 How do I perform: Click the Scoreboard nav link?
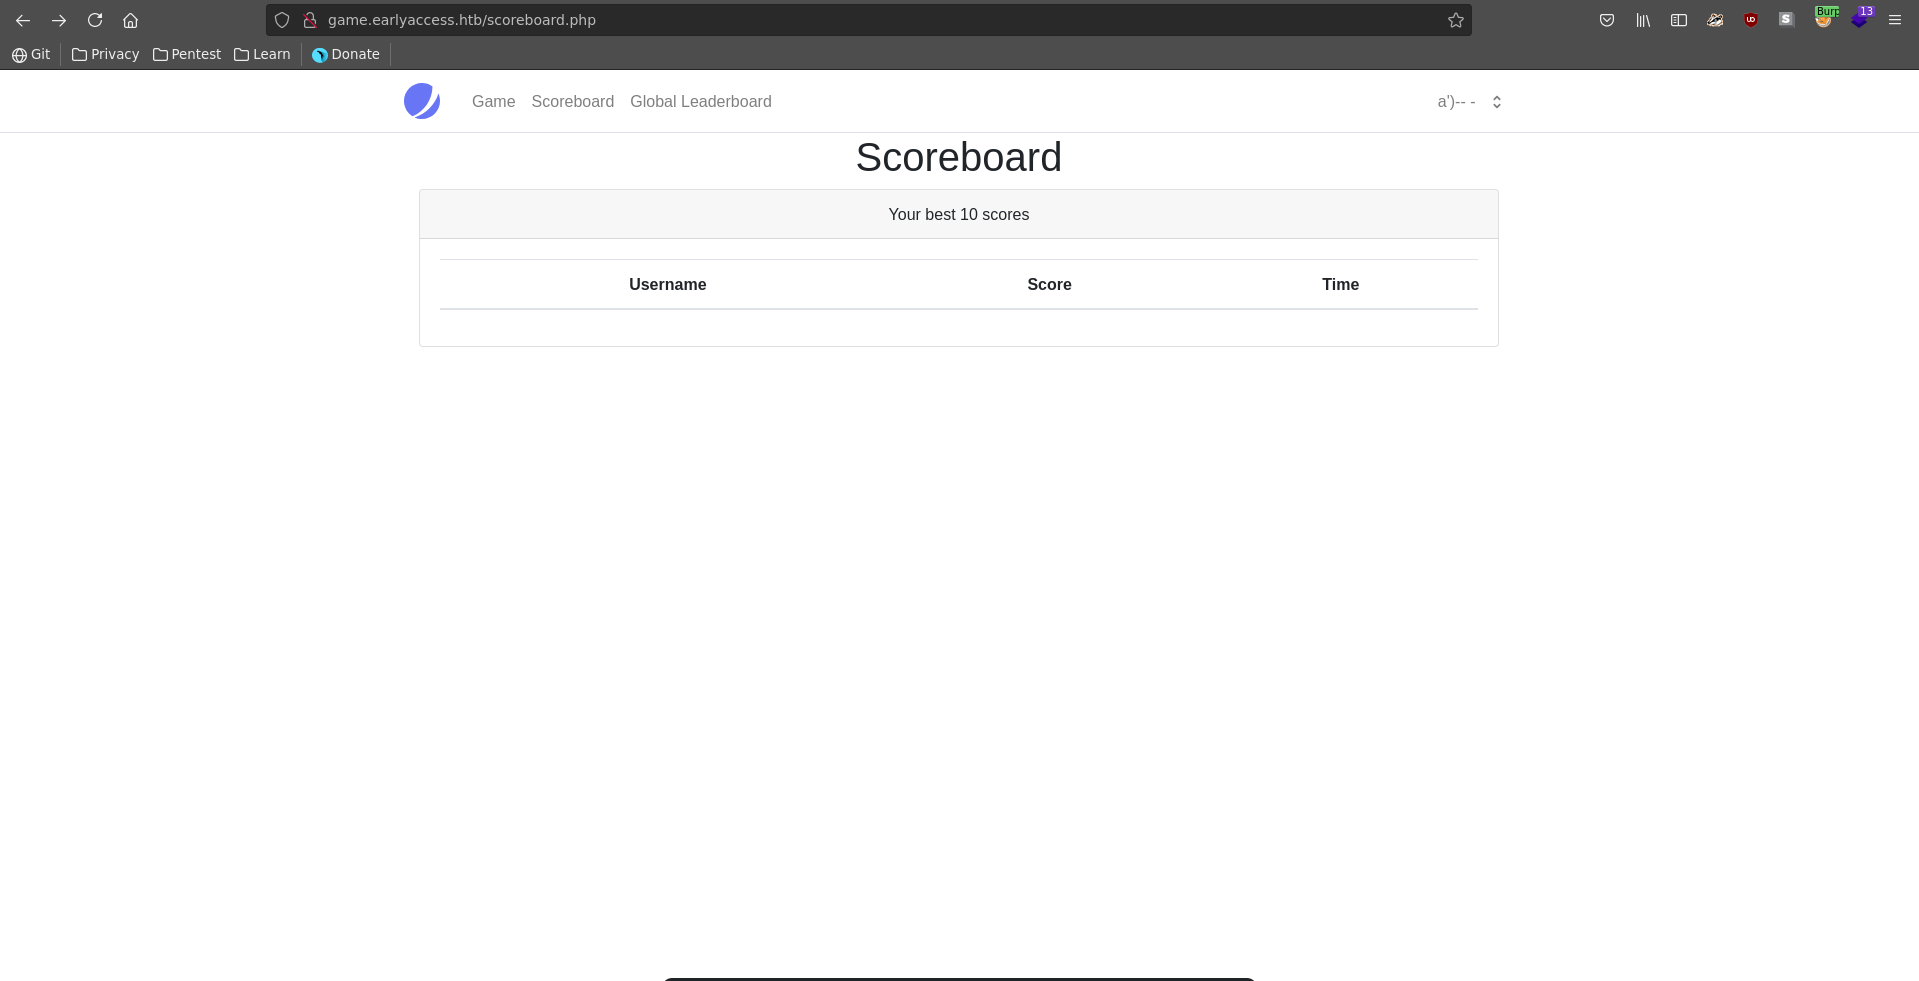point(572,102)
